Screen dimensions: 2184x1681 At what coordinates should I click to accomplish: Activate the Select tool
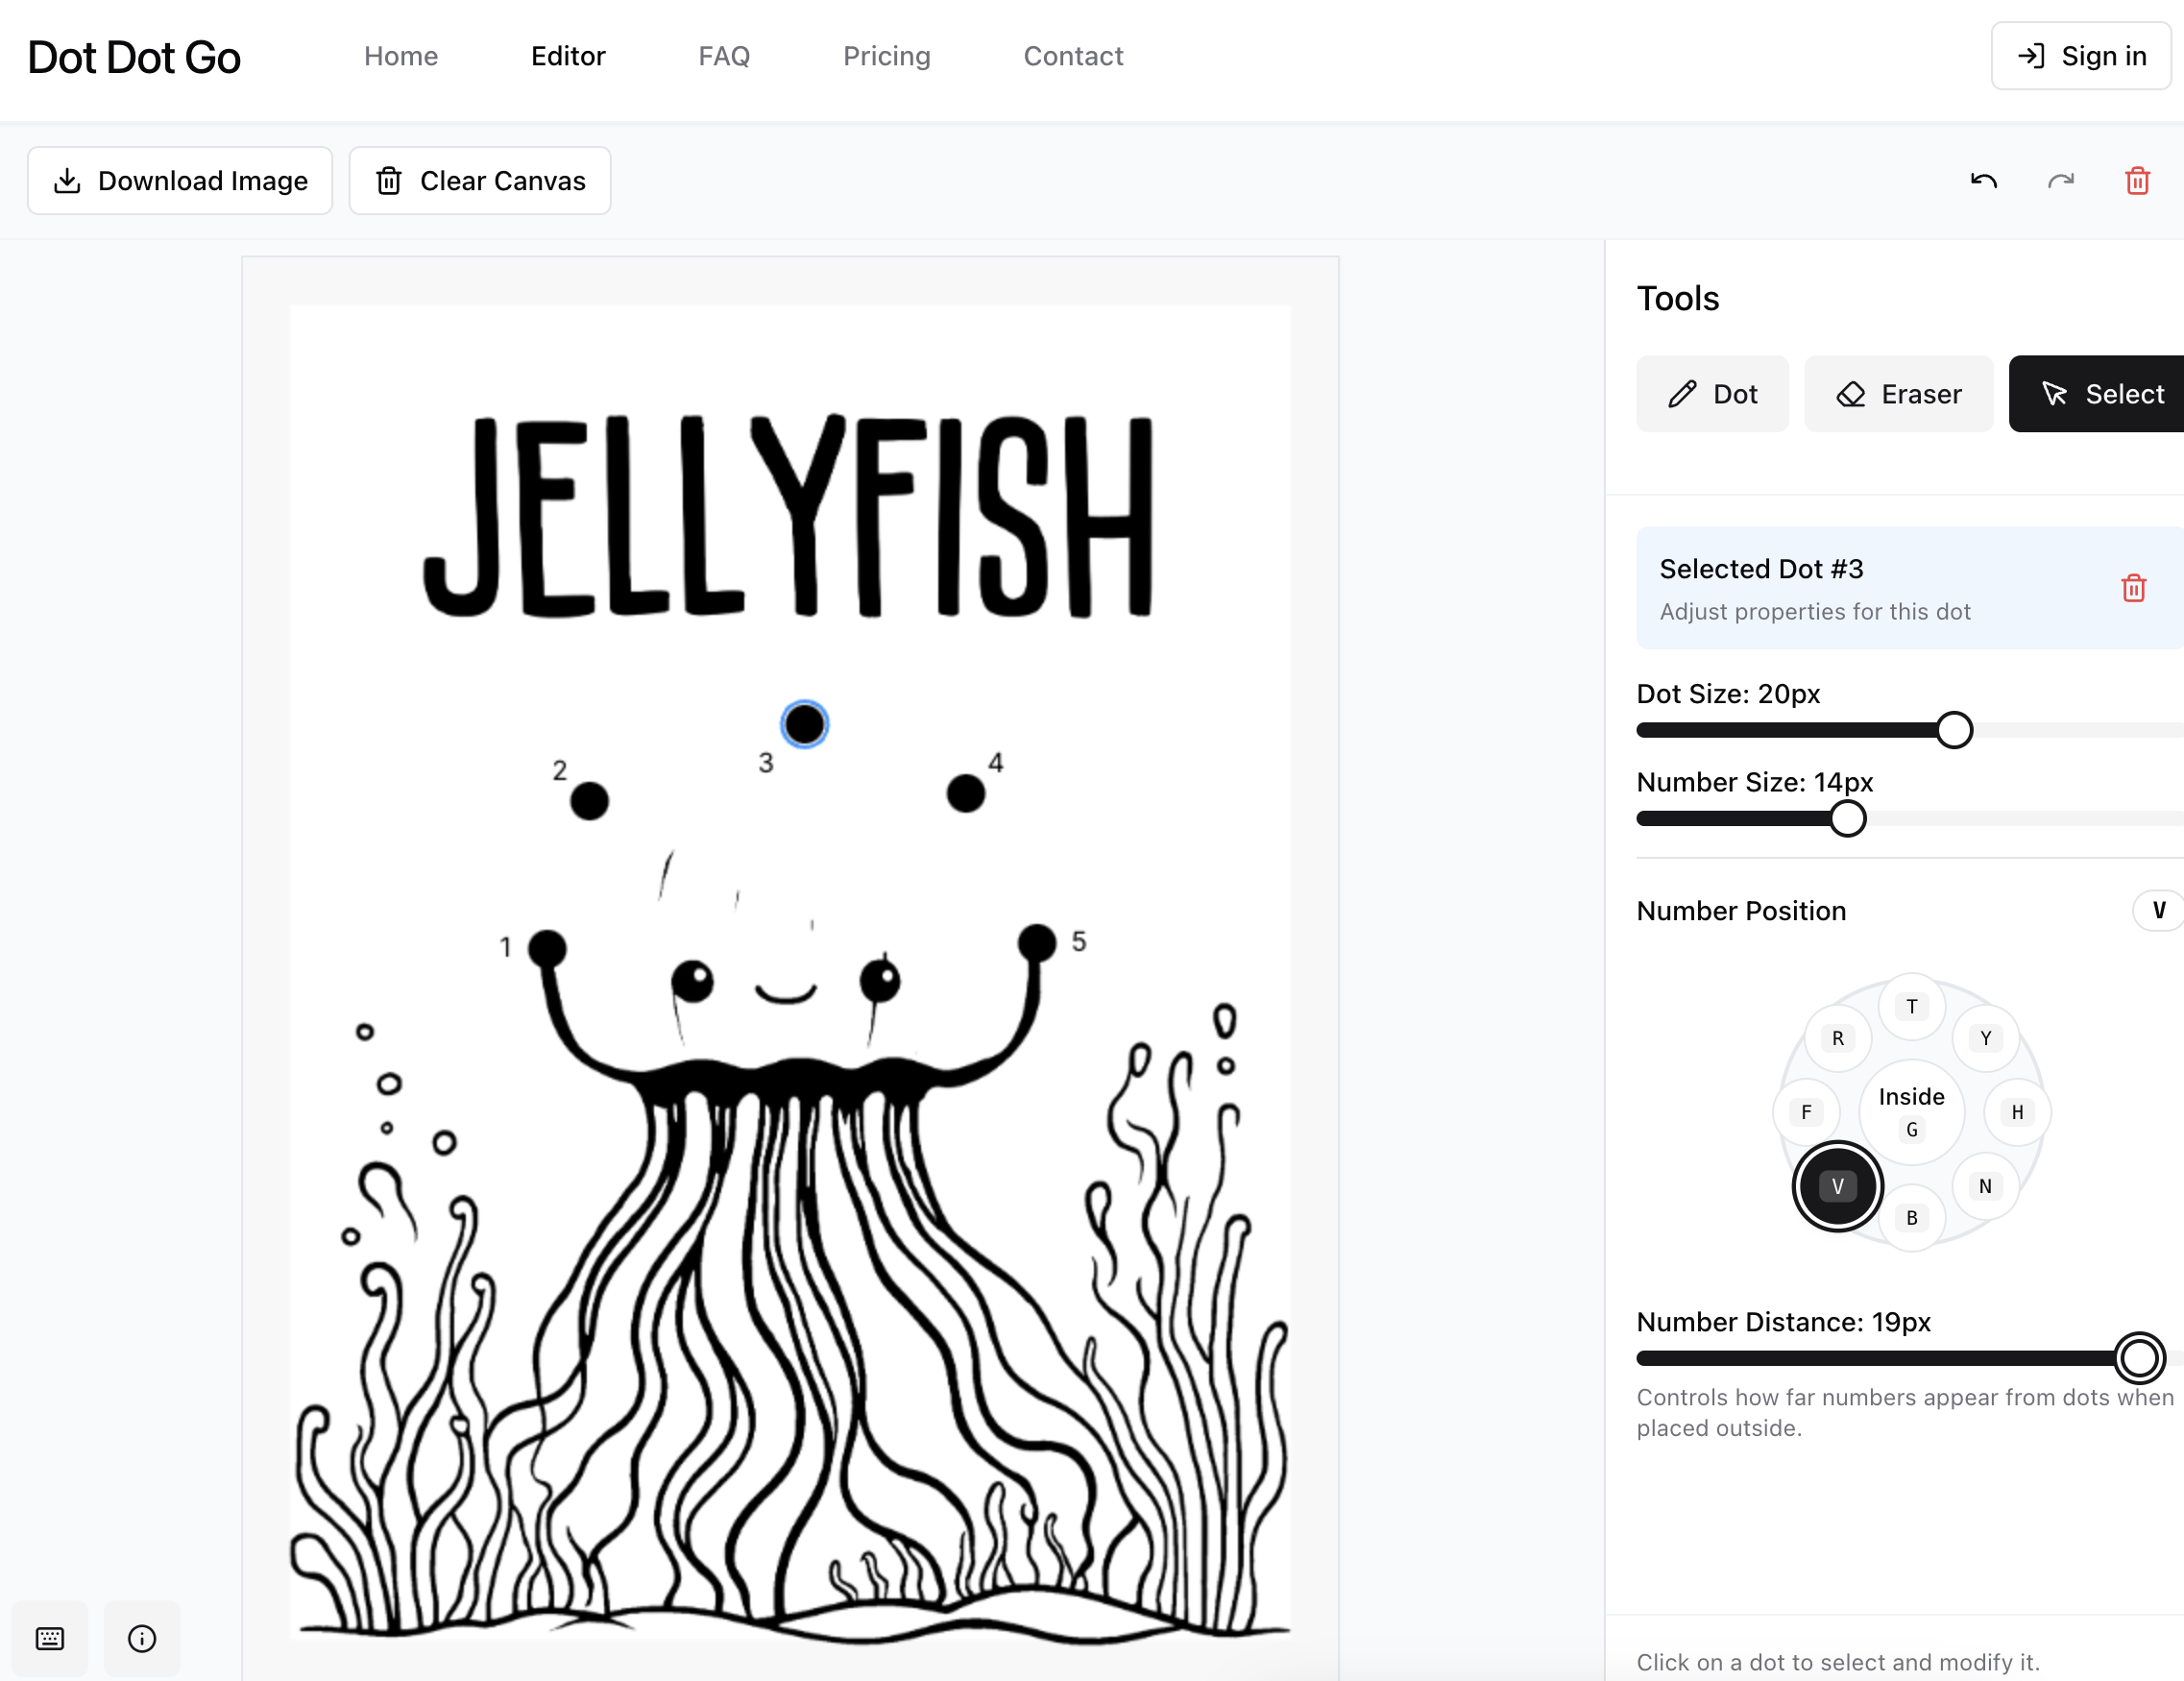[x=2102, y=393]
